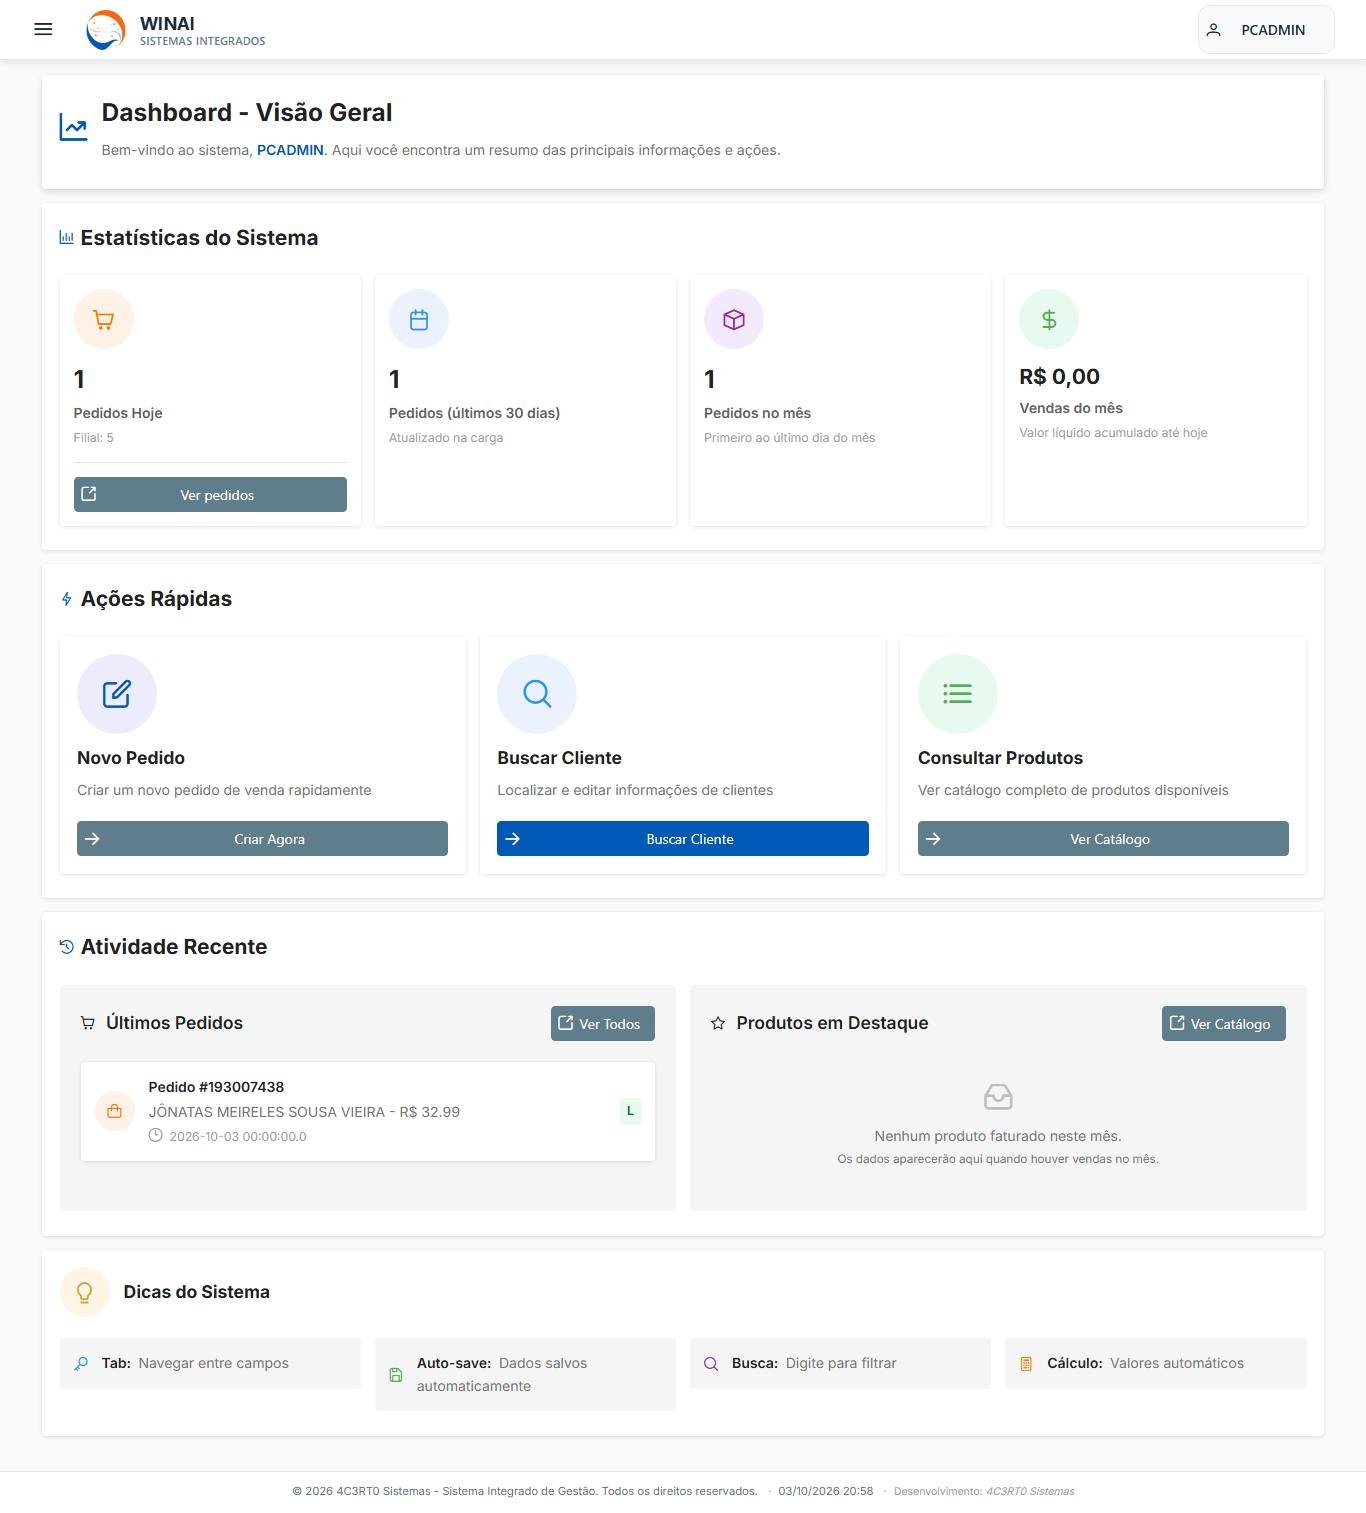Image resolution: width=1366 pixels, height=1513 pixels.
Task: Click the clock icon next to order date
Action: tap(156, 1136)
